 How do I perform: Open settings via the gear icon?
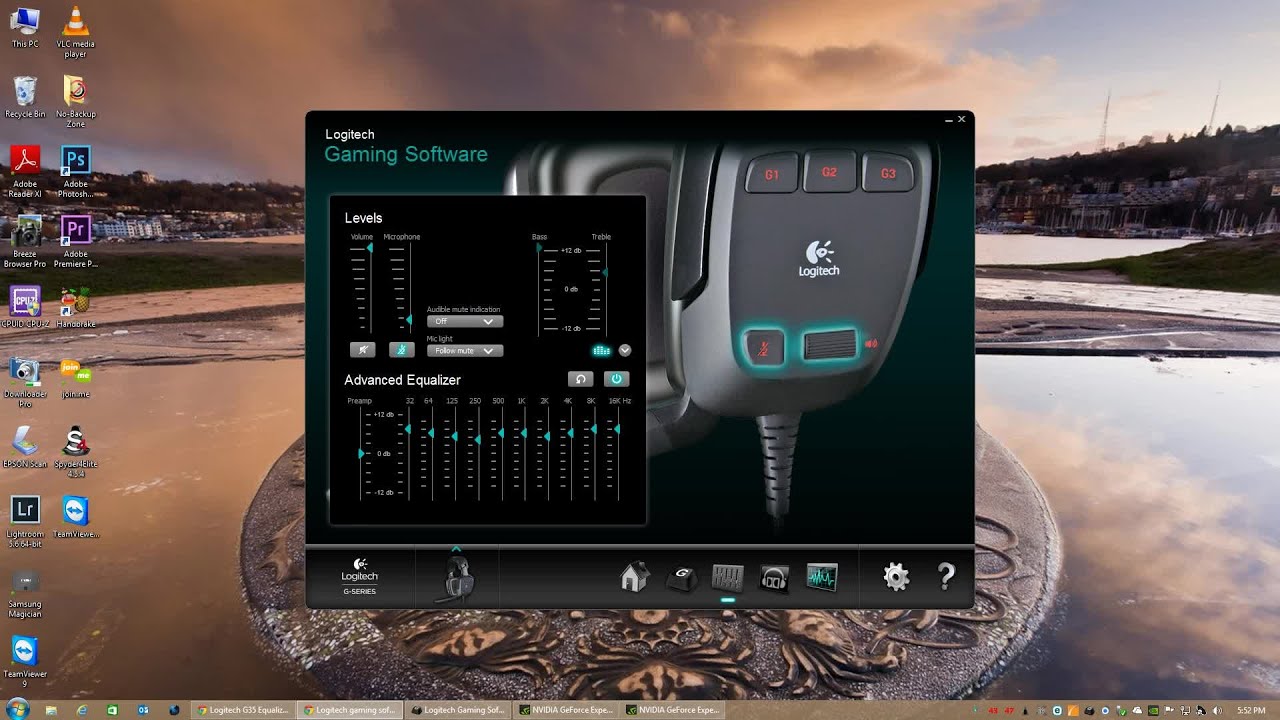pos(896,576)
